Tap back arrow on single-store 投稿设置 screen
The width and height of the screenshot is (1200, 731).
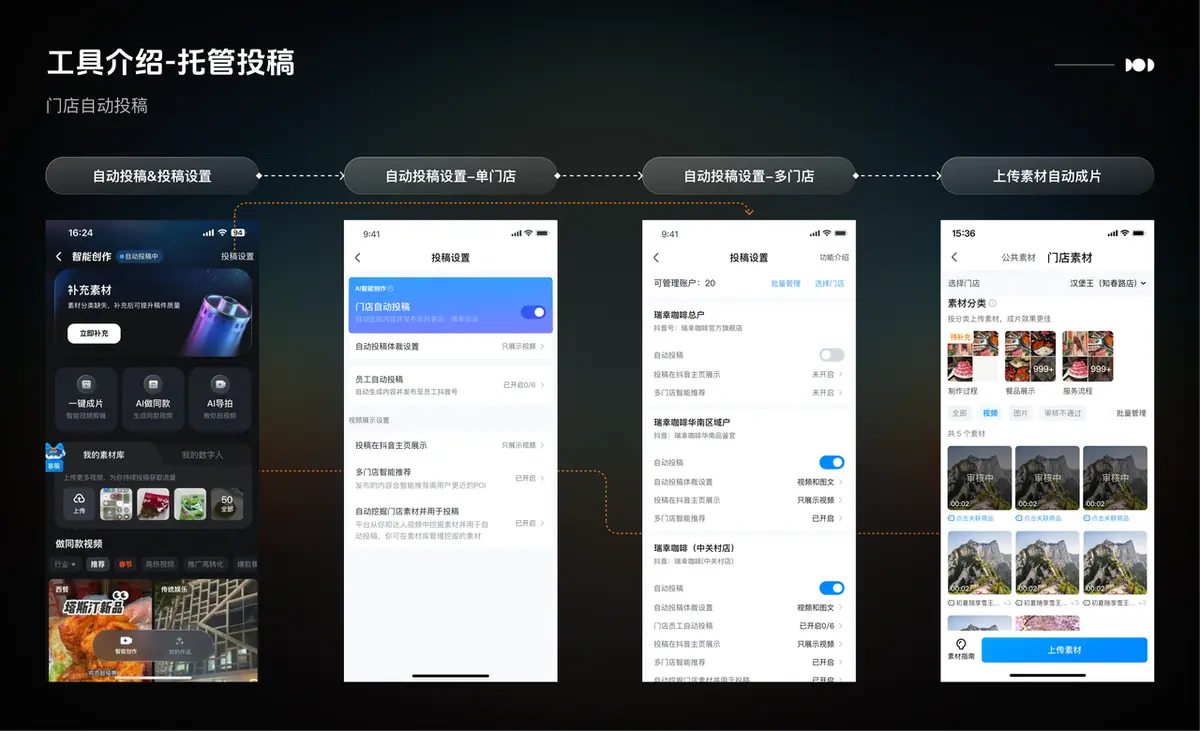coord(358,258)
